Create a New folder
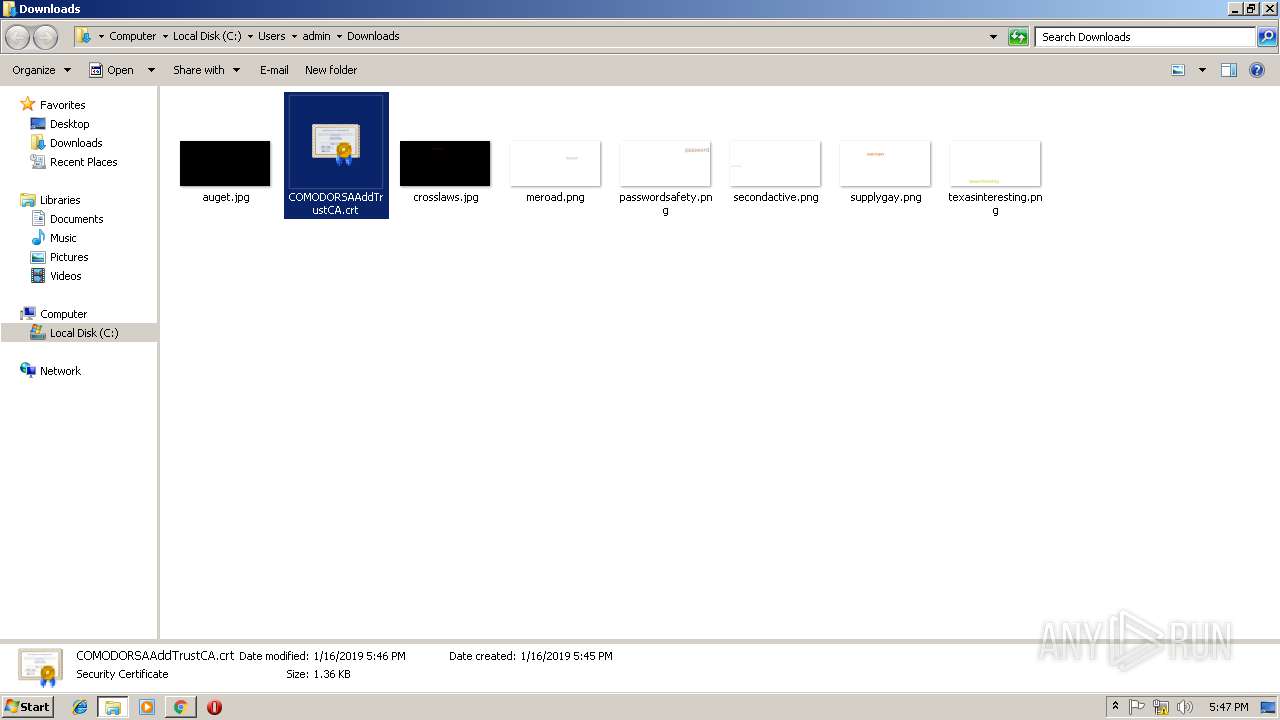 coord(331,70)
